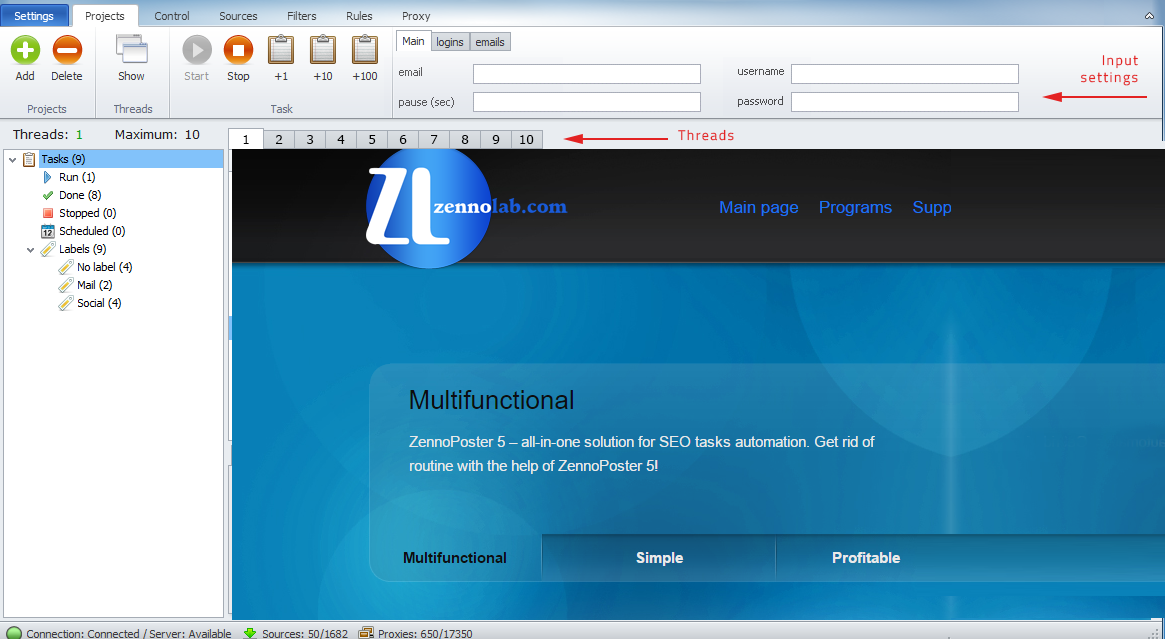This screenshot has width=1165, height=639.
Task: Click the Social (4) tag icon
Action: pyautogui.click(x=65, y=302)
